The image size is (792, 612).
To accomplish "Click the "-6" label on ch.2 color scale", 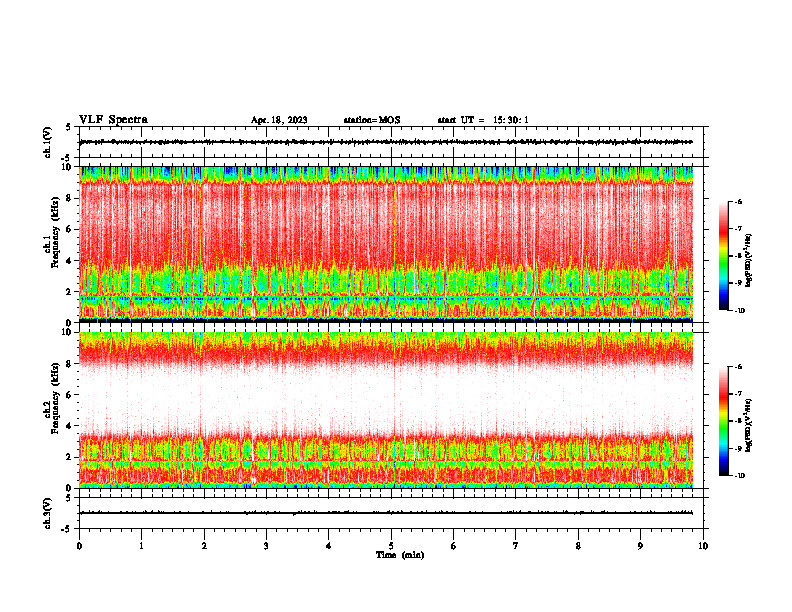I will point(738,367).
